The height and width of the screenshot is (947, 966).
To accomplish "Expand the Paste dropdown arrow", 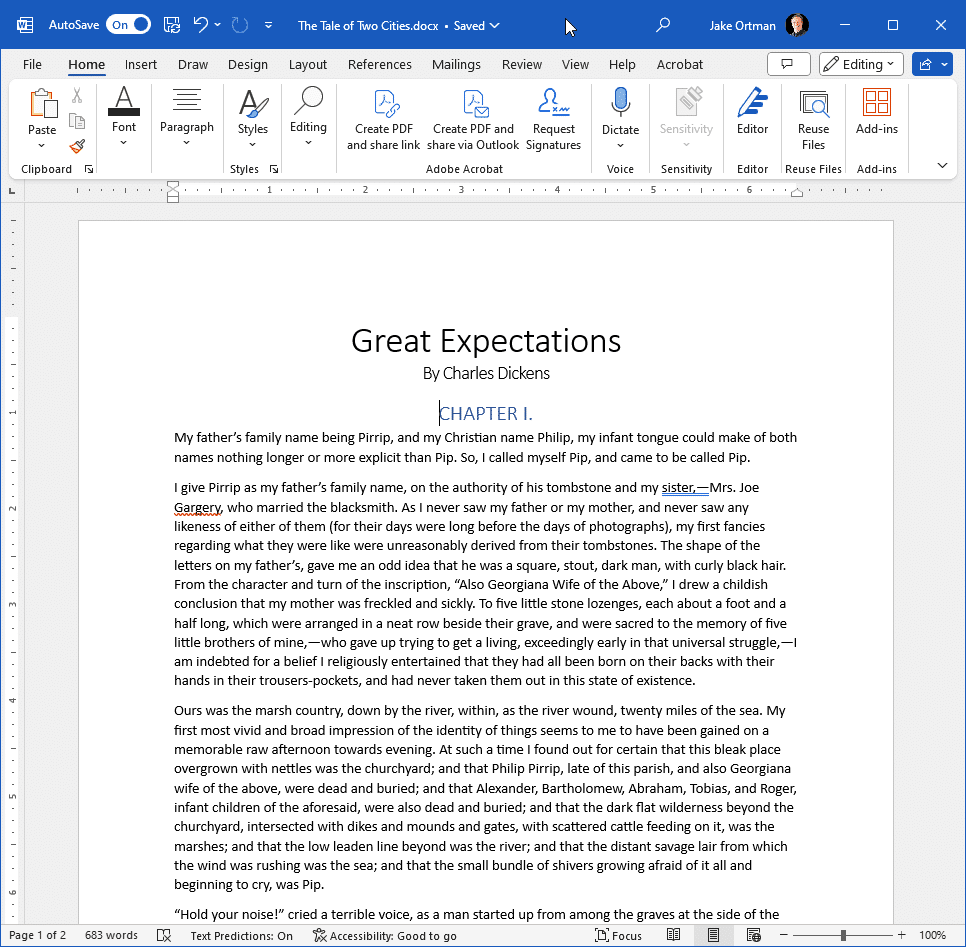I will point(41,146).
